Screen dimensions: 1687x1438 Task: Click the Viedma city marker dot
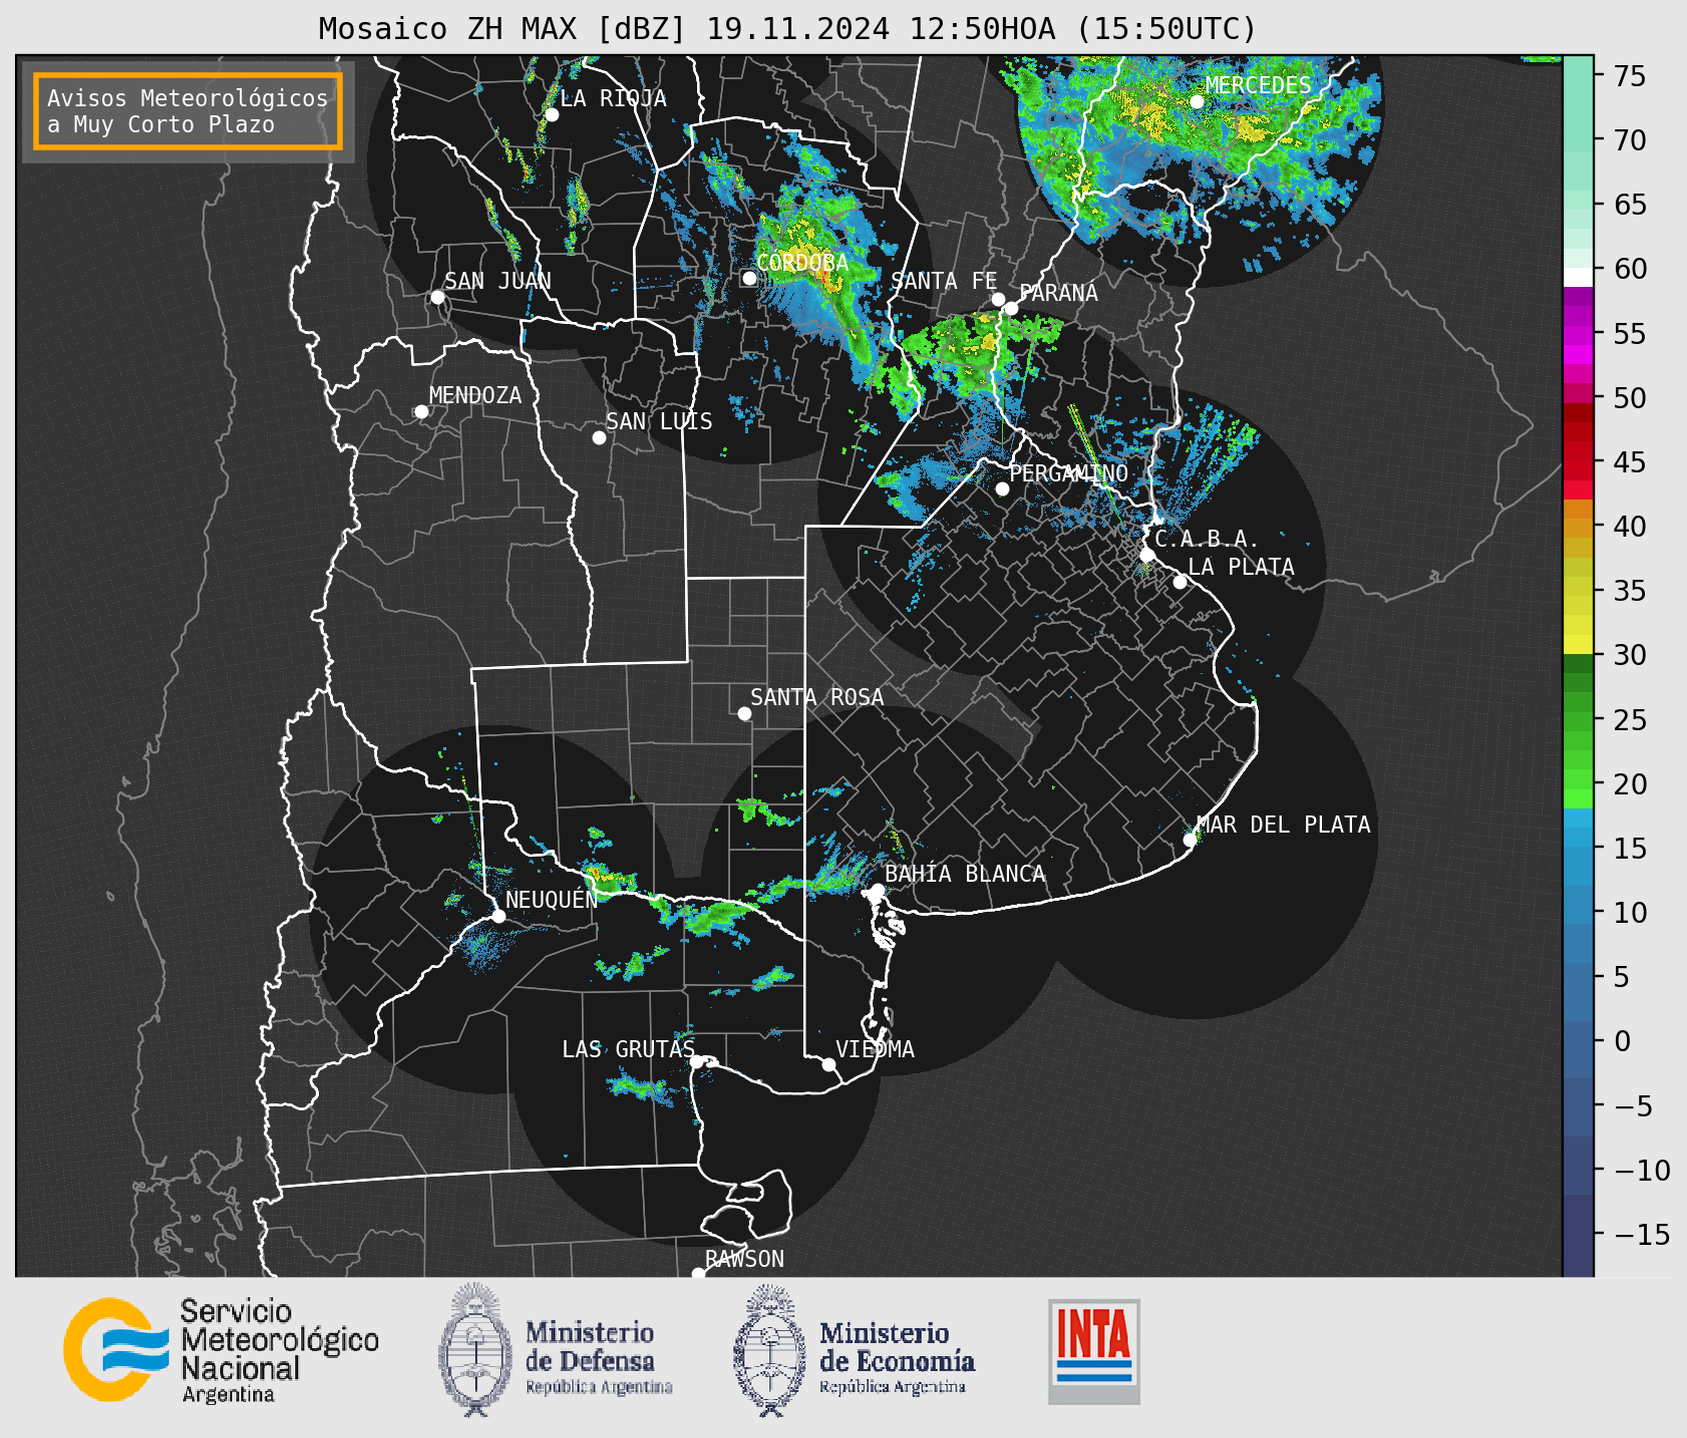[828, 1064]
